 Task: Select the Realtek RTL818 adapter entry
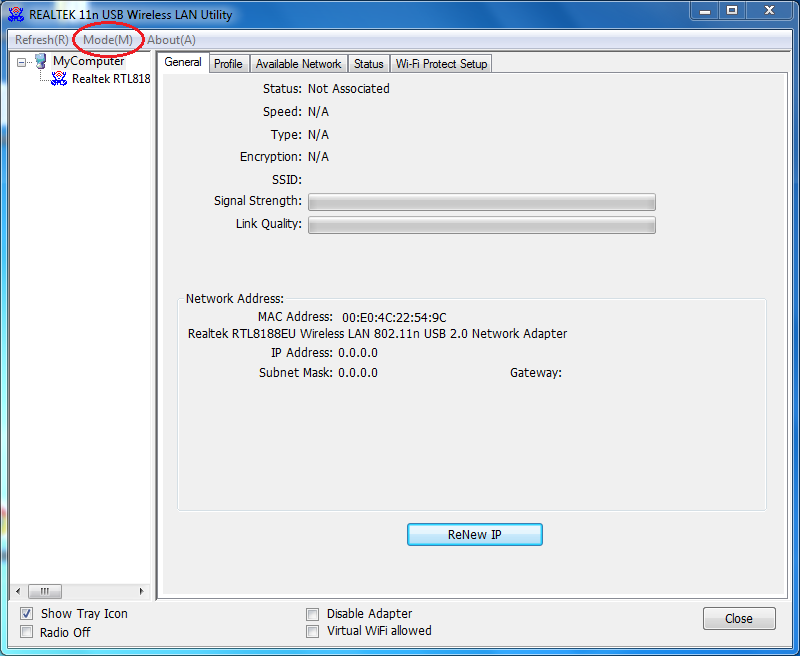(111, 79)
